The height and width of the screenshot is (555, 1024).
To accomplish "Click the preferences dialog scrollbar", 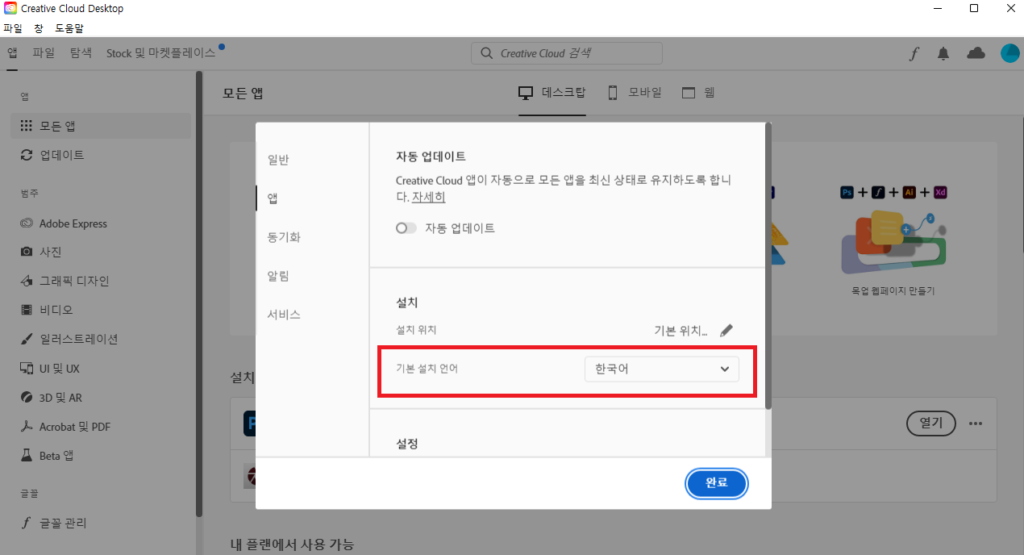I will coord(768,266).
